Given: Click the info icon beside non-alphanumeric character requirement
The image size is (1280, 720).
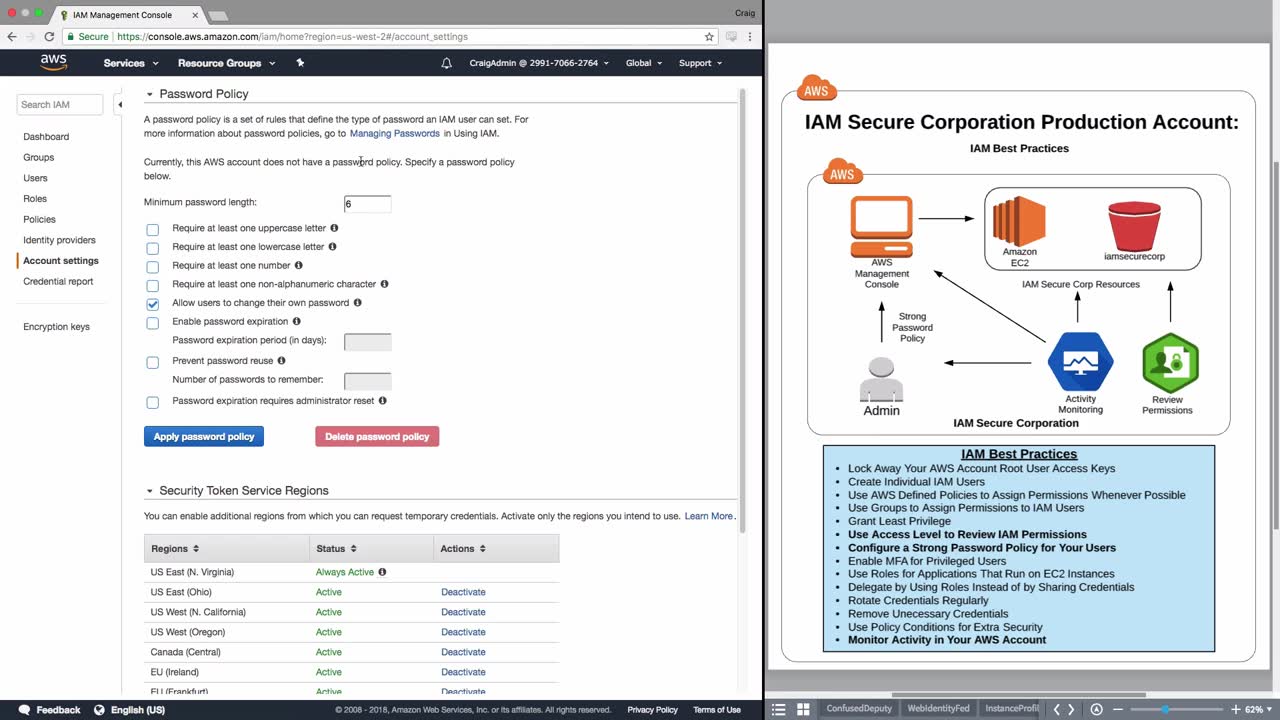Looking at the screenshot, I should (385, 284).
